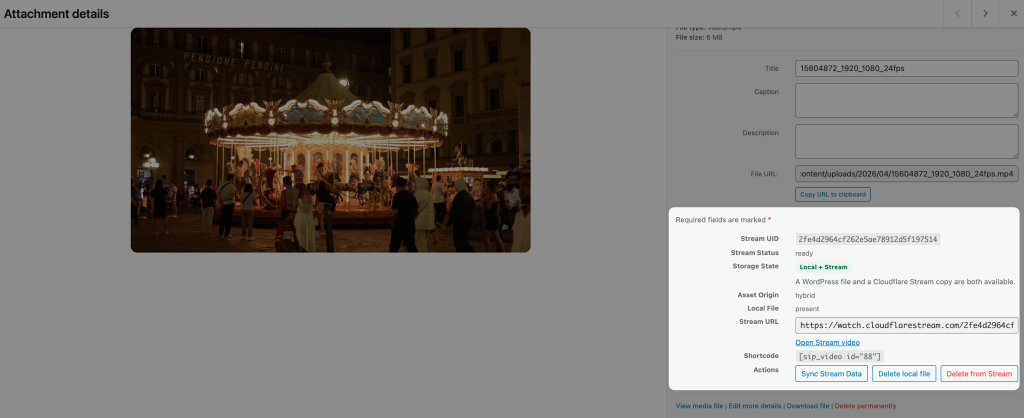Open the Open Stream video link
This screenshot has height=418, width=1024.
click(x=829, y=342)
